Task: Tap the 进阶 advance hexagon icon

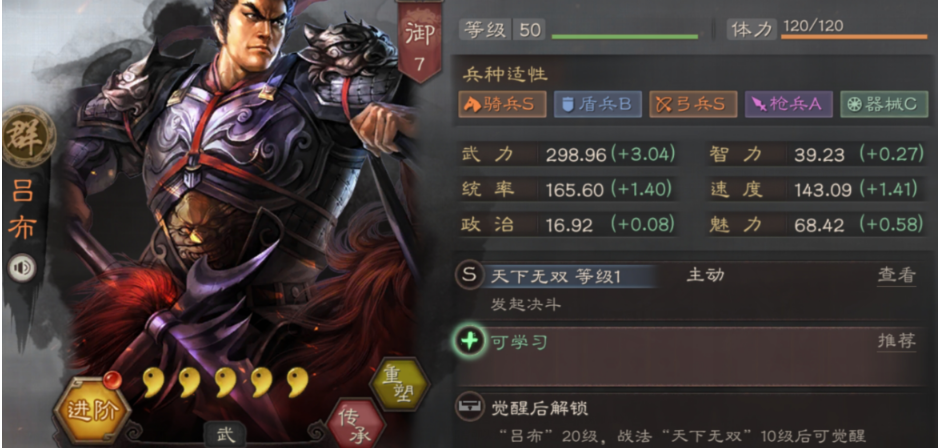Action: 91,409
